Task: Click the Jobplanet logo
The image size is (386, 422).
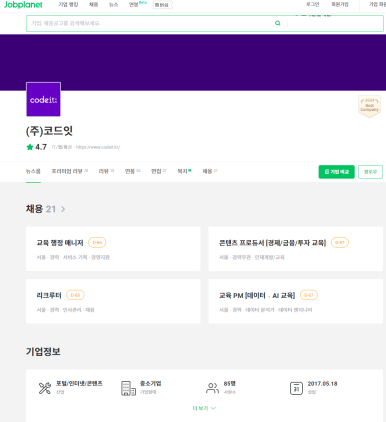Action: tap(23, 5)
